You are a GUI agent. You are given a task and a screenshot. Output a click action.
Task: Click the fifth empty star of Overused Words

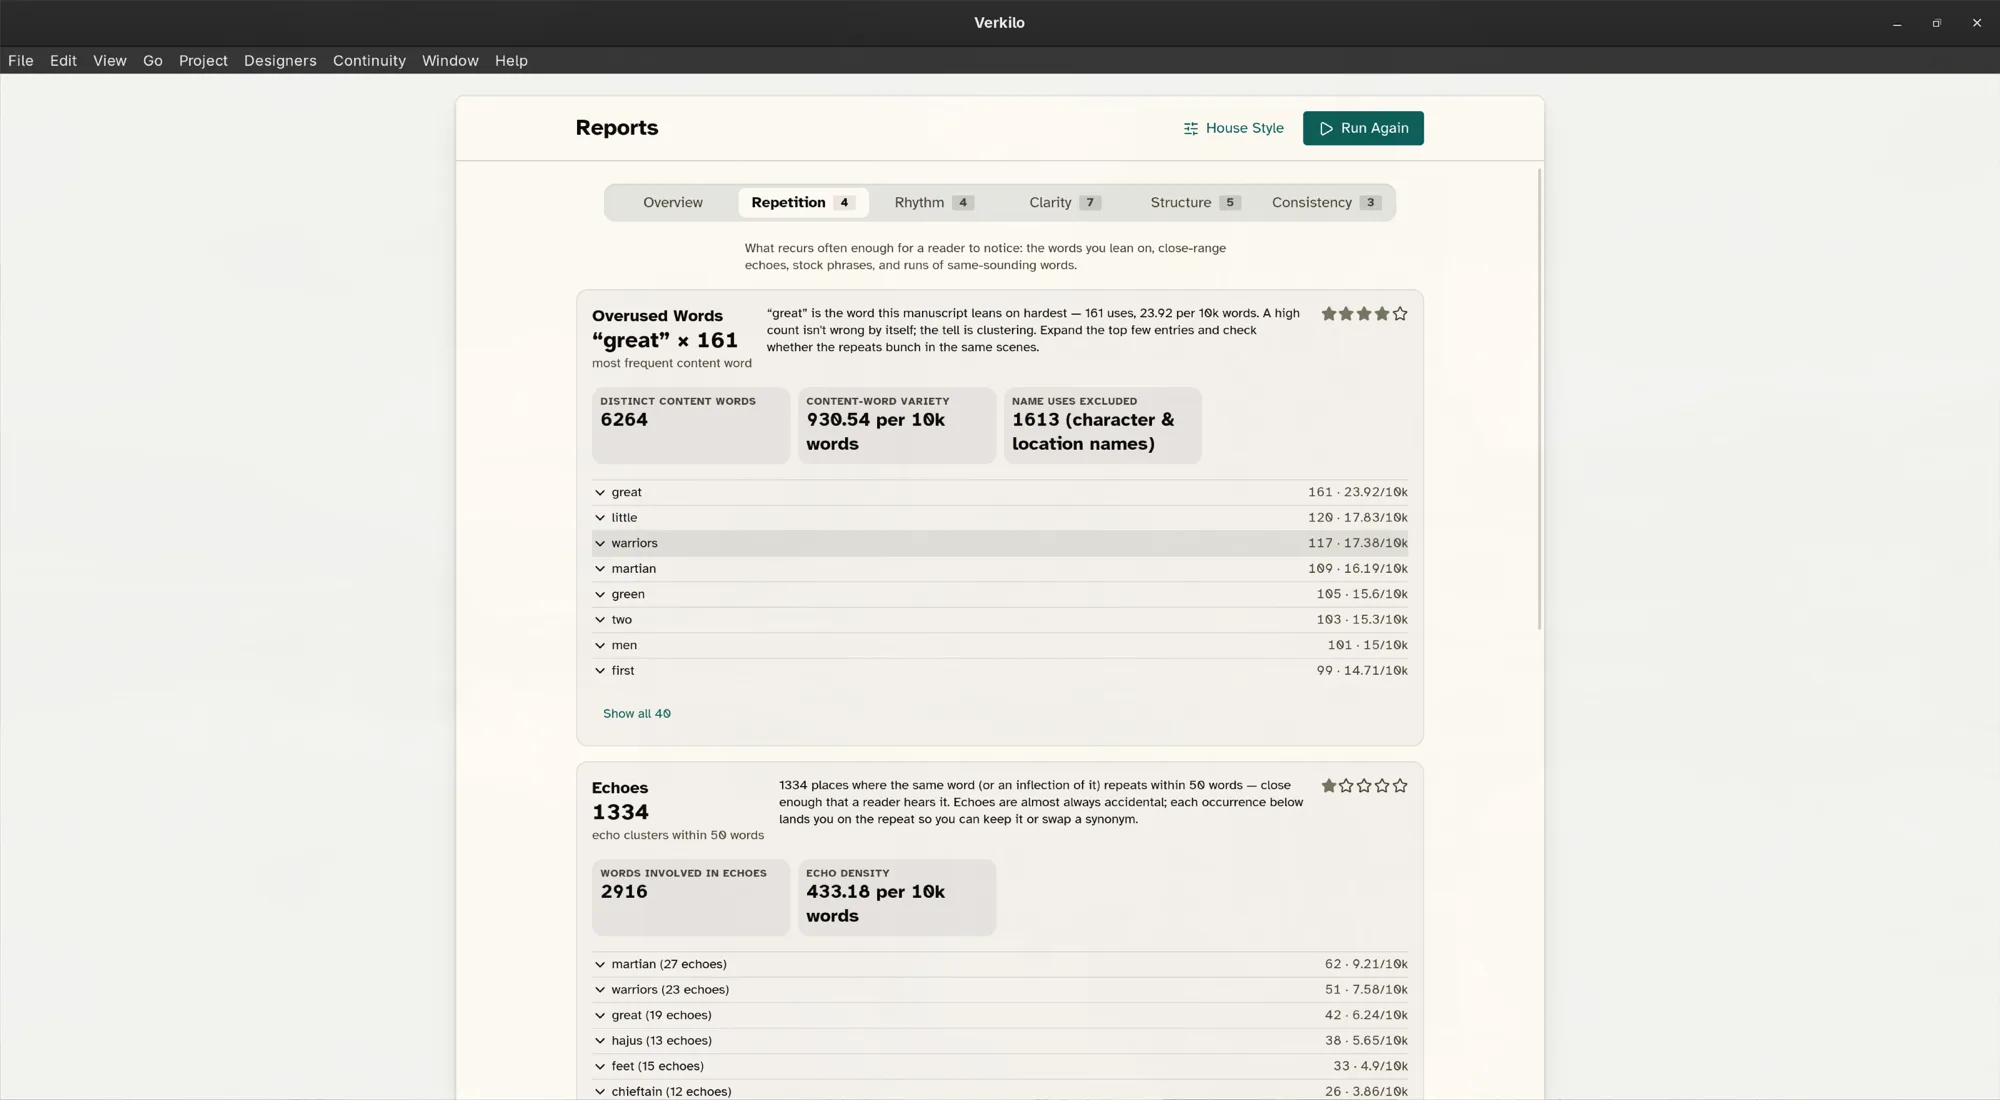pos(1400,314)
